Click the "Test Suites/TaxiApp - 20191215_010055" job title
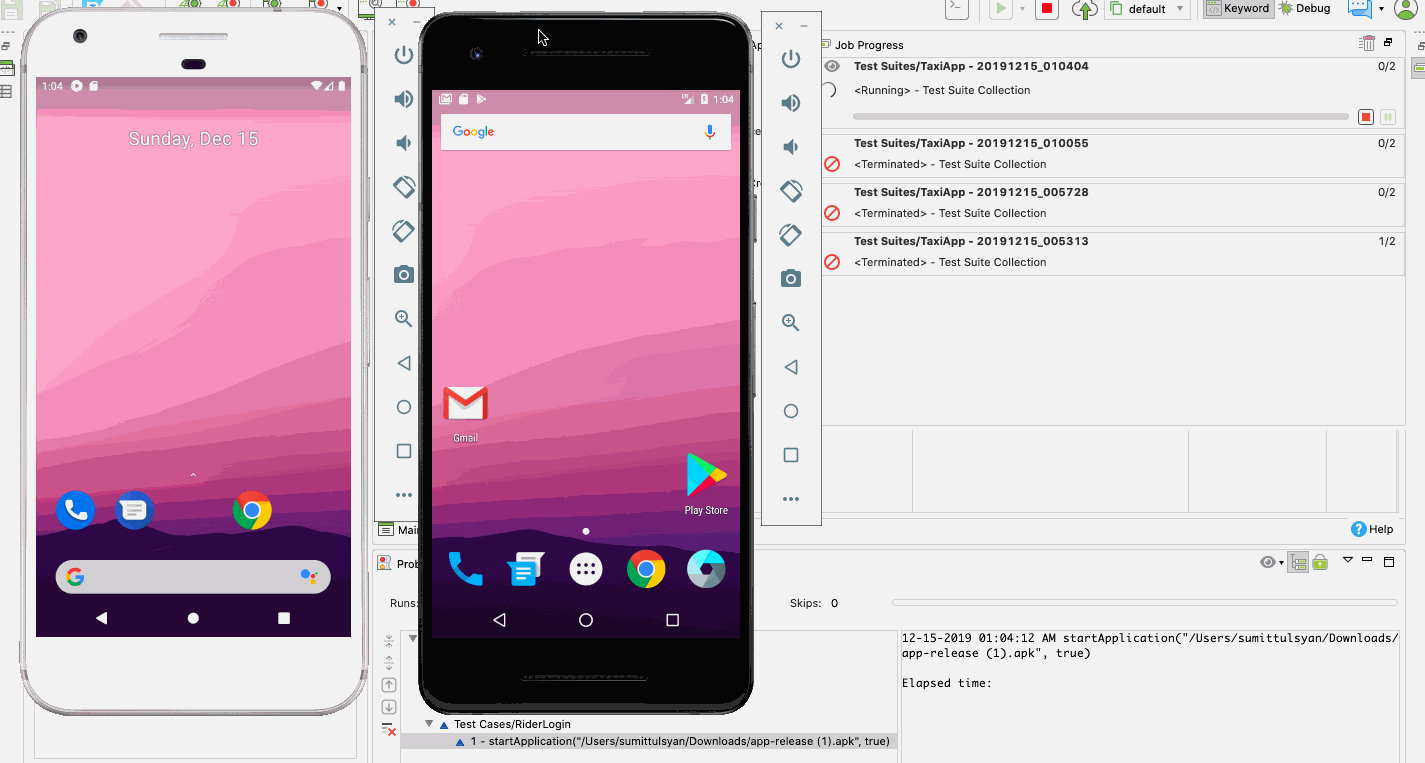Screen dimensions: 1425x763 pos(971,143)
